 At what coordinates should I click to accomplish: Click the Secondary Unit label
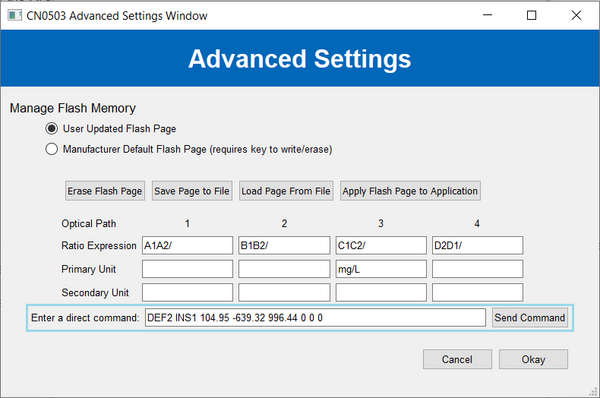click(x=95, y=293)
